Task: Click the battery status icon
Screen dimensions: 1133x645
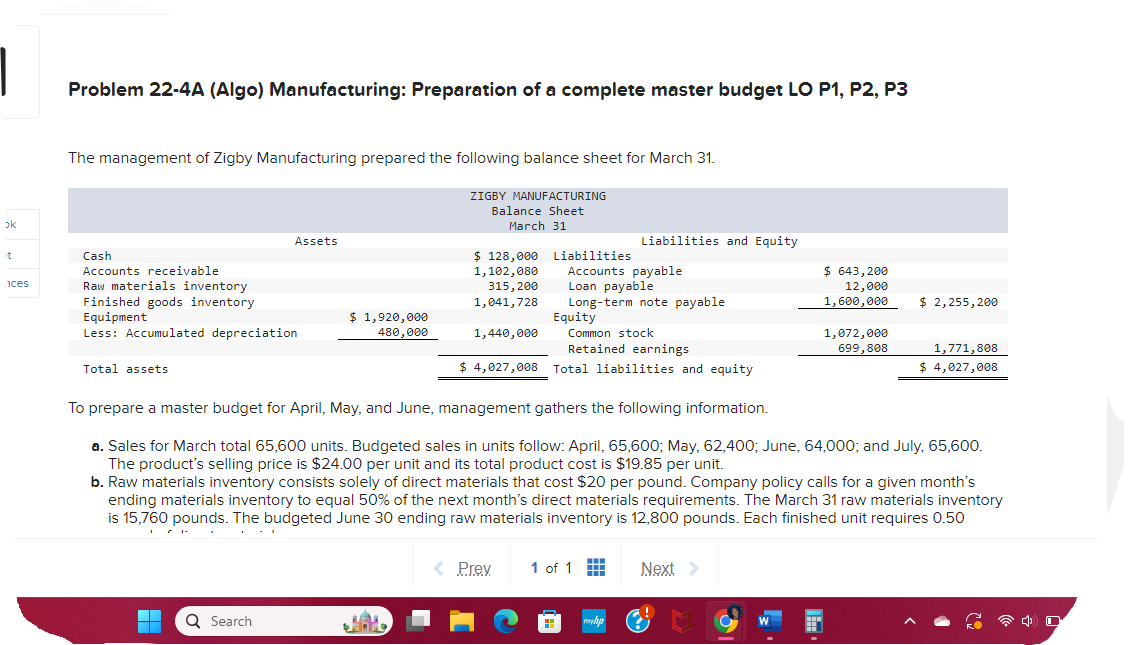Action: click(1054, 621)
